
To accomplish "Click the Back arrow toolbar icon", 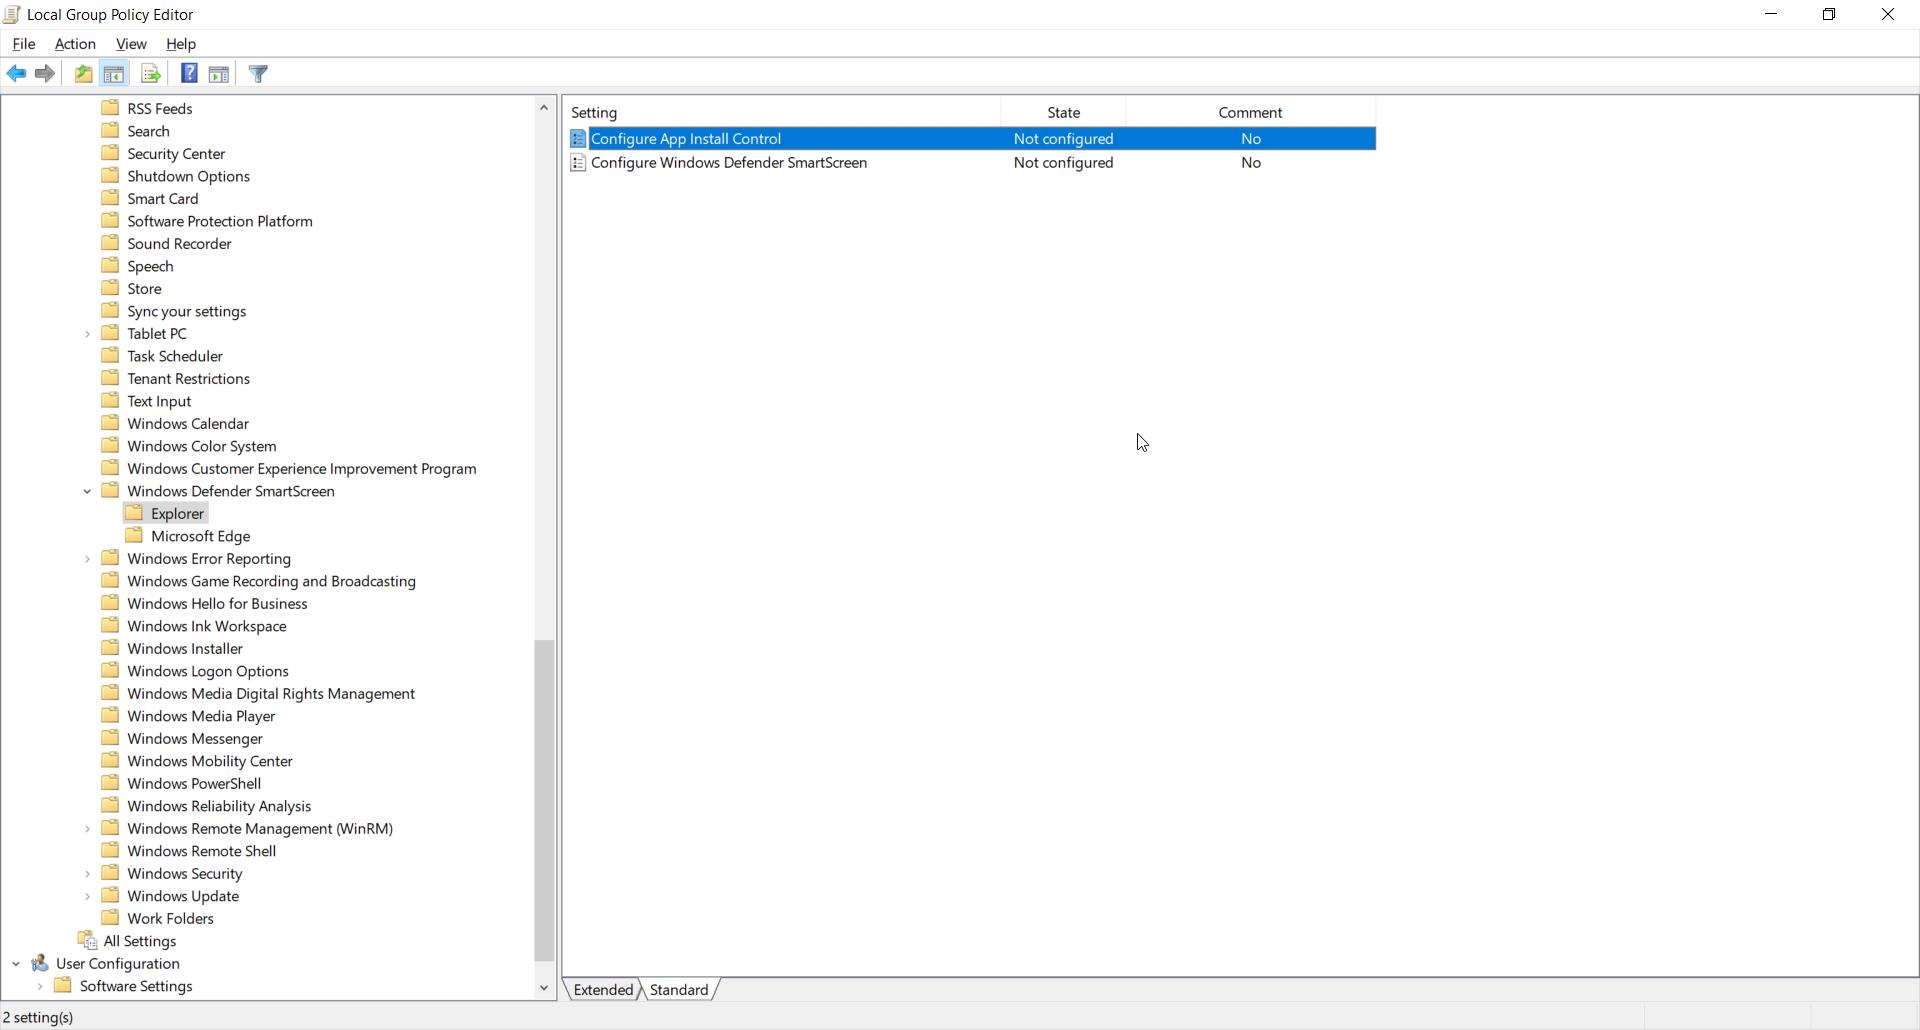I will pyautogui.click(x=16, y=74).
